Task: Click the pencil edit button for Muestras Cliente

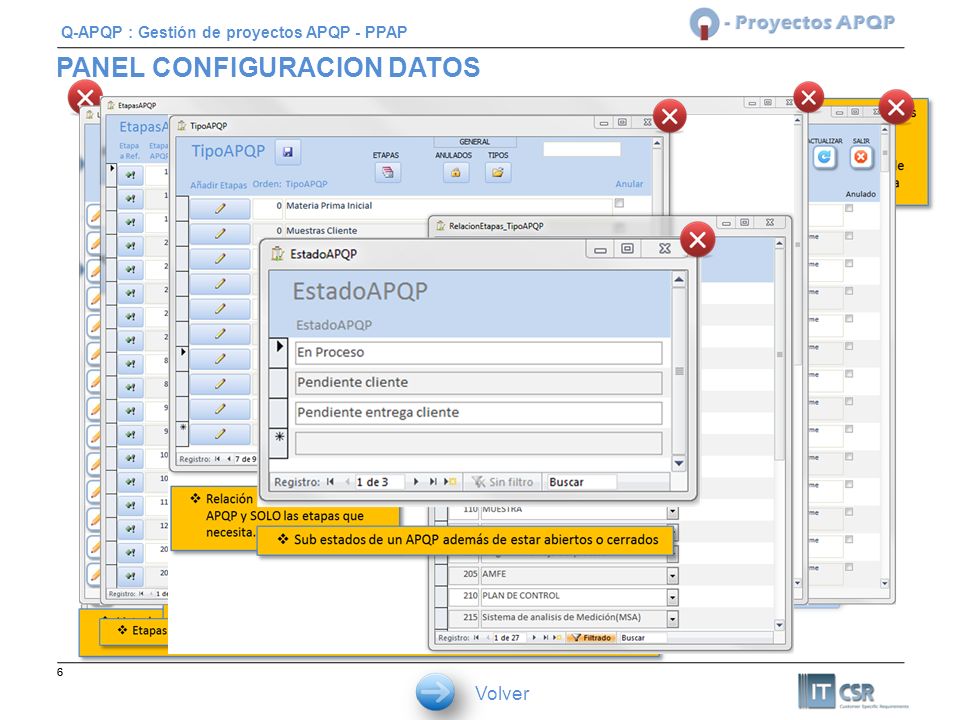Action: pyautogui.click(x=220, y=233)
